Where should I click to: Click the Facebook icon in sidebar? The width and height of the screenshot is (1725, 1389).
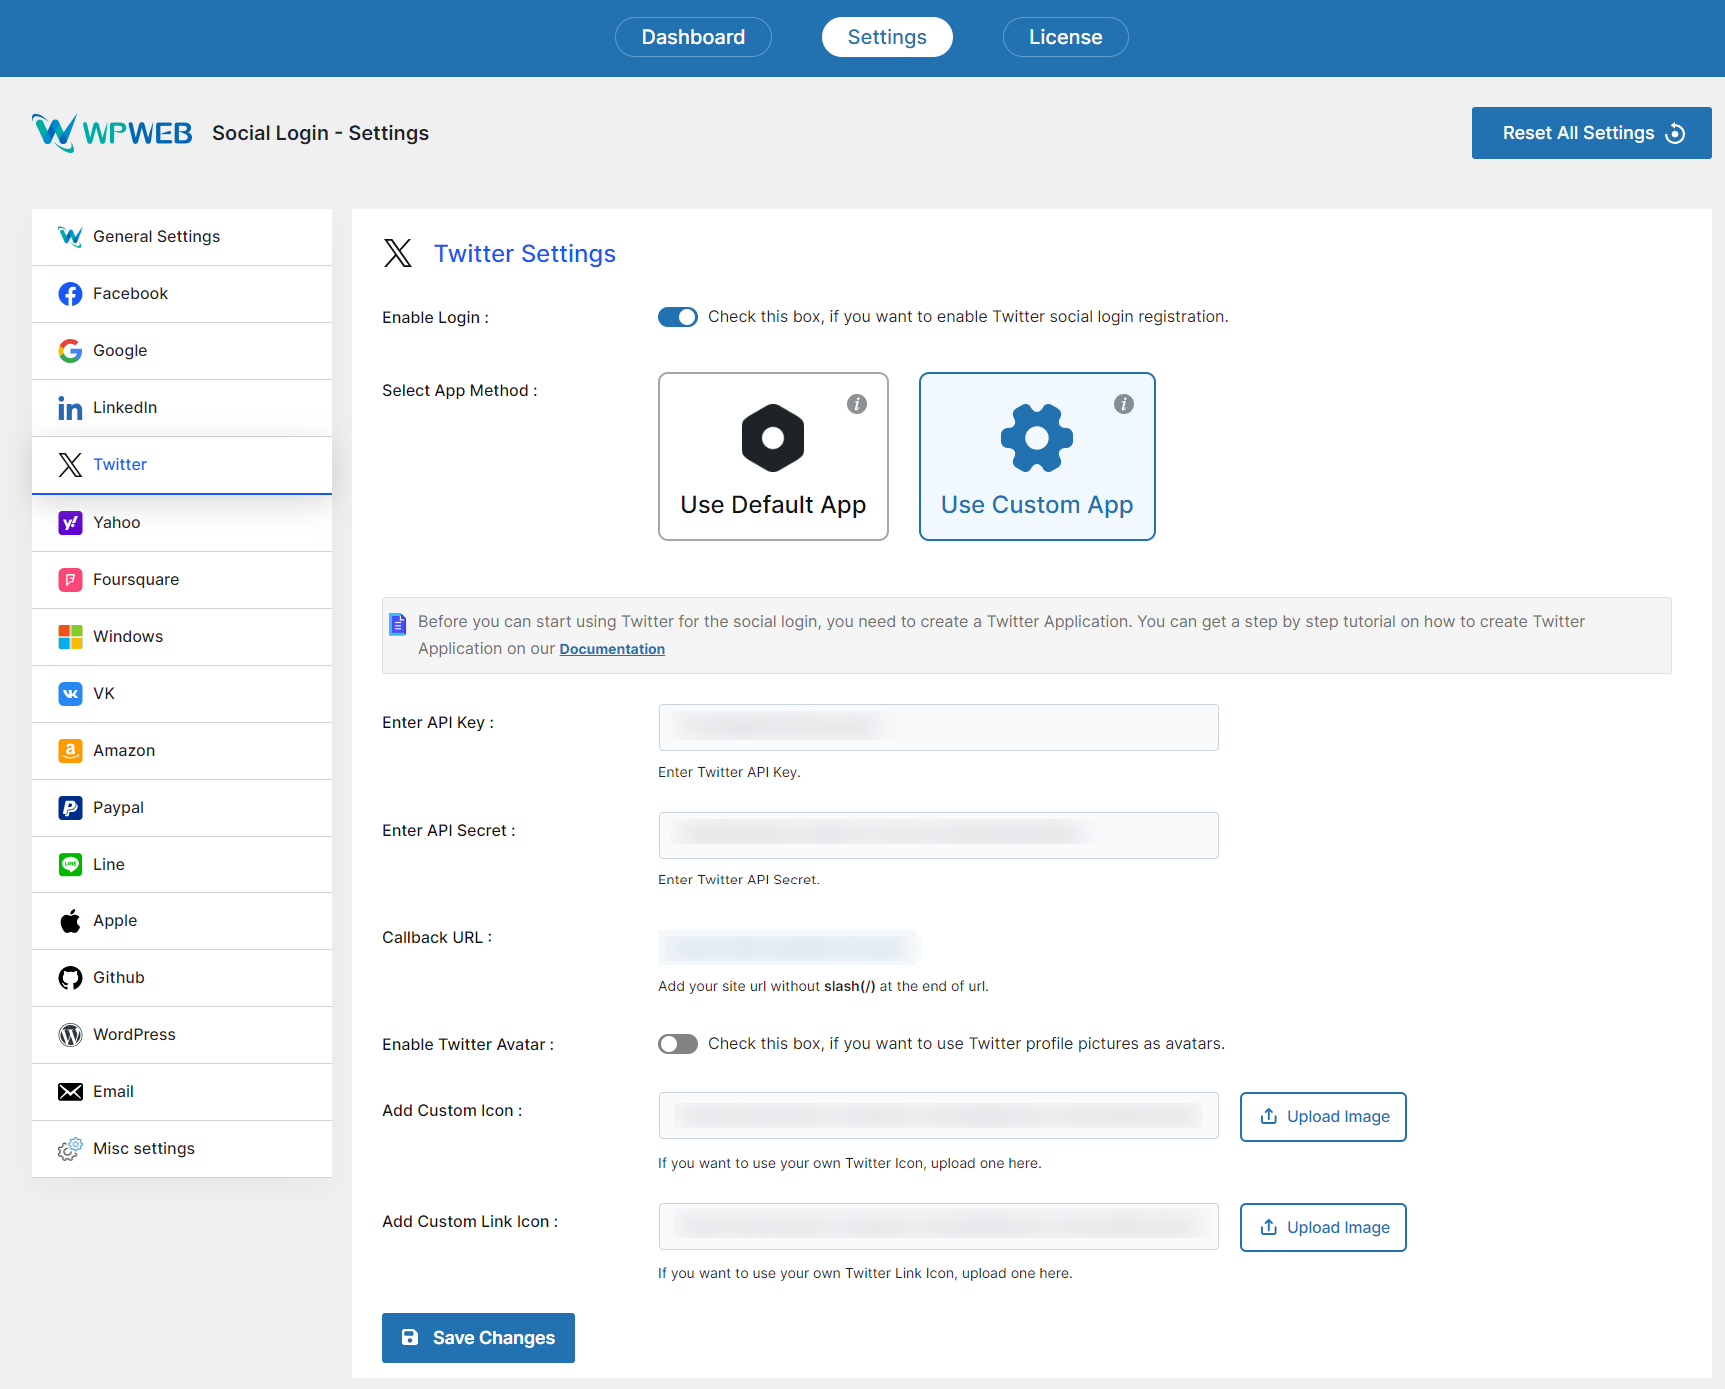[x=70, y=294]
